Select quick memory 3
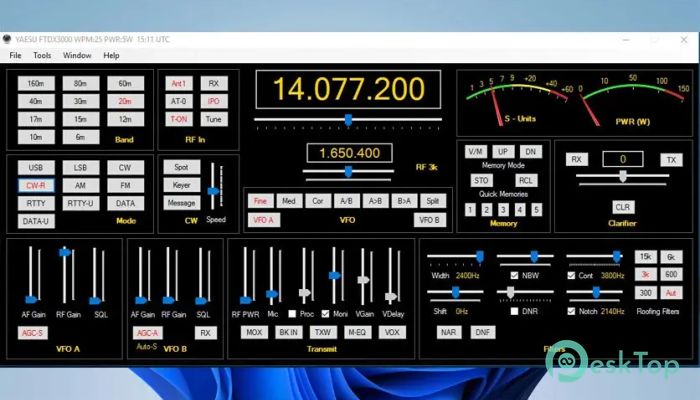 pyautogui.click(x=503, y=210)
